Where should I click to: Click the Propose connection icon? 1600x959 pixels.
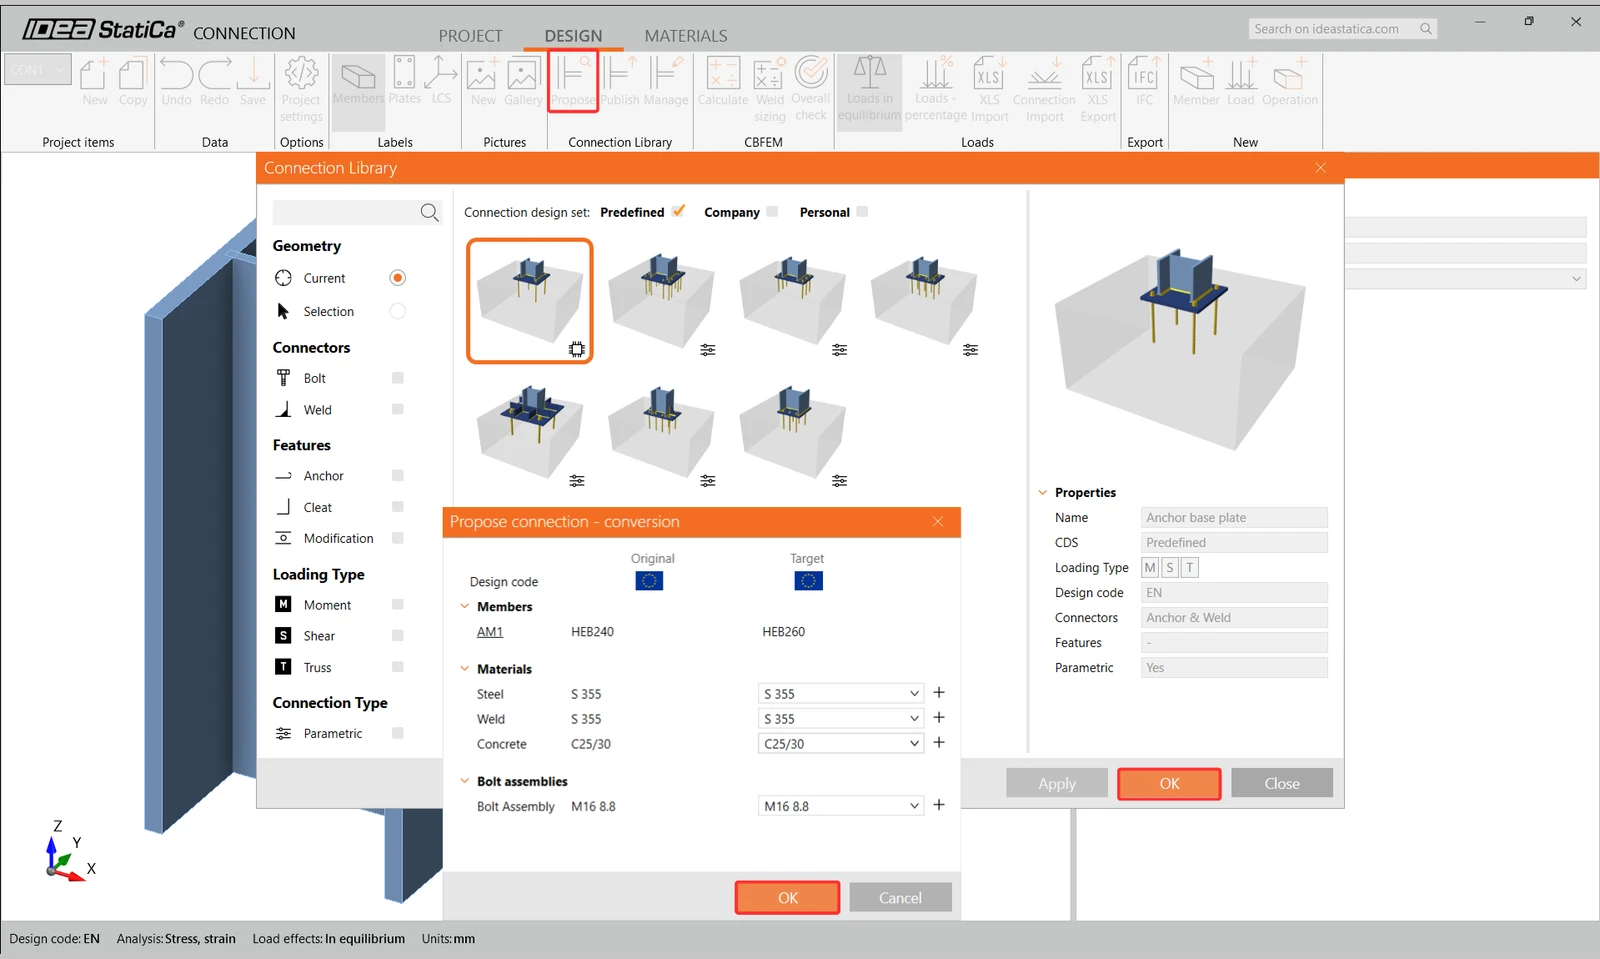point(573,82)
